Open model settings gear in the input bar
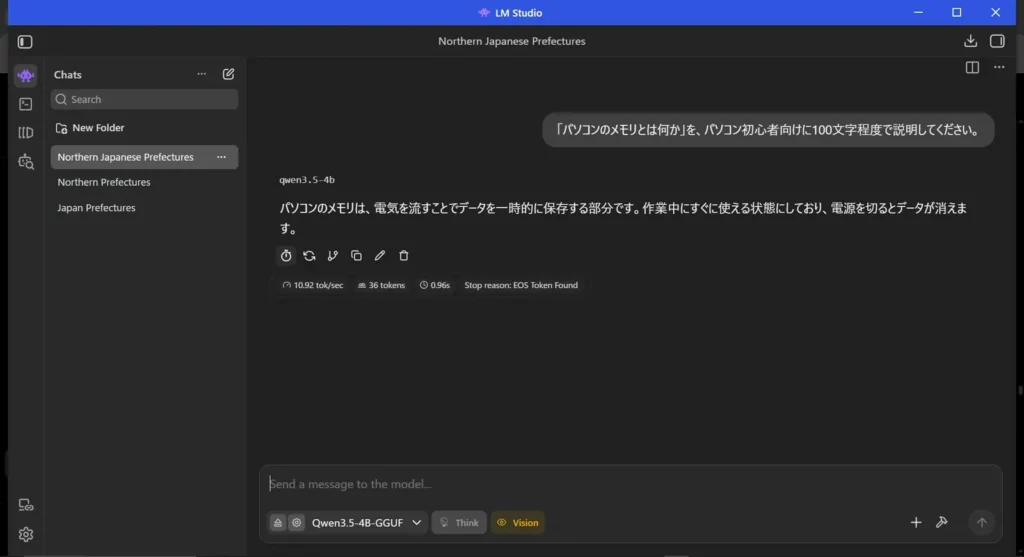The width and height of the screenshot is (1024, 557). 296,522
